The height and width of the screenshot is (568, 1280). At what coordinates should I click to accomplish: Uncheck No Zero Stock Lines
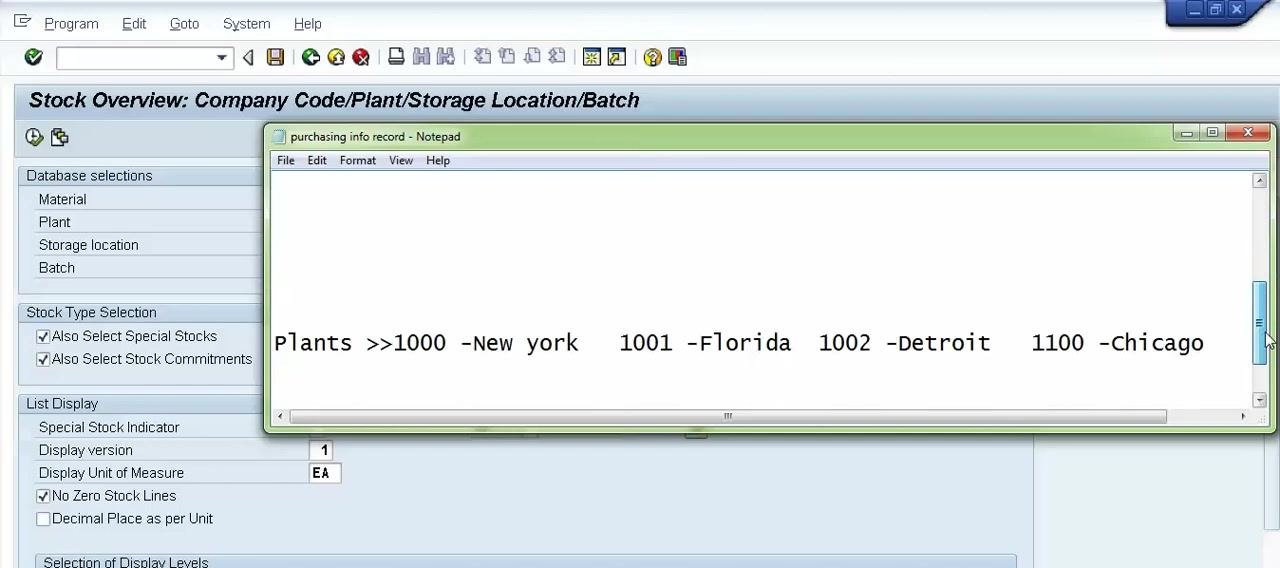[43, 496]
